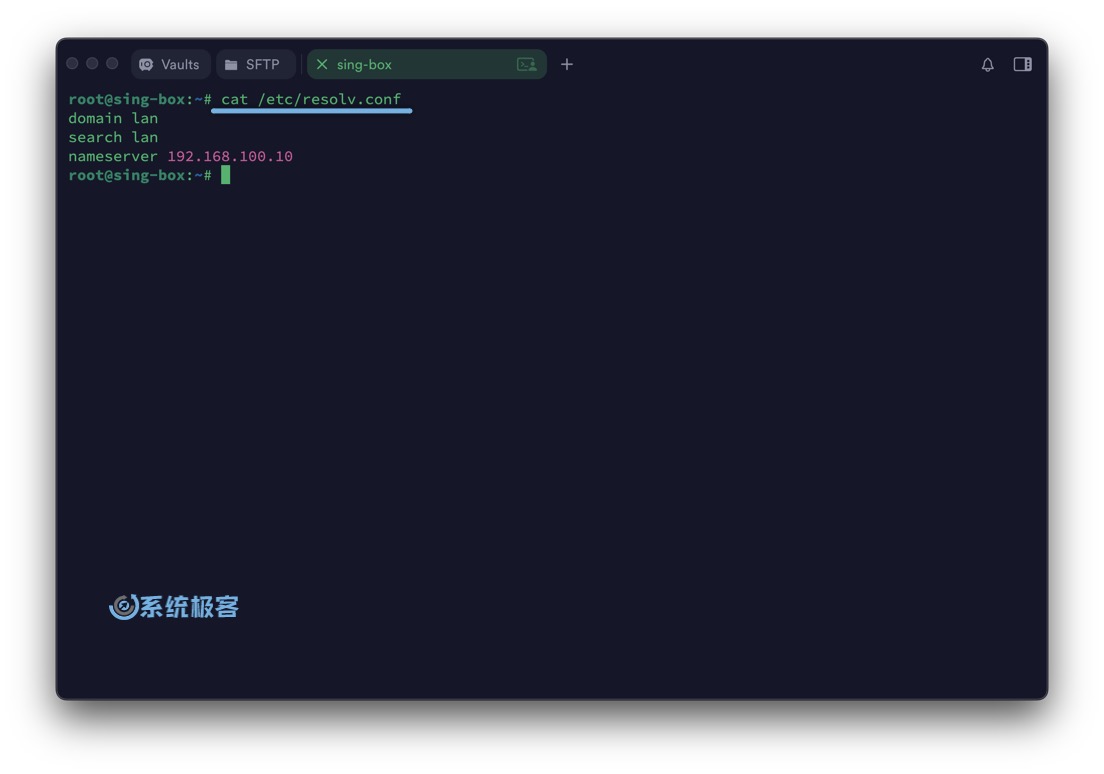Click the red close window button
The height and width of the screenshot is (774, 1104).
(x=73, y=63)
